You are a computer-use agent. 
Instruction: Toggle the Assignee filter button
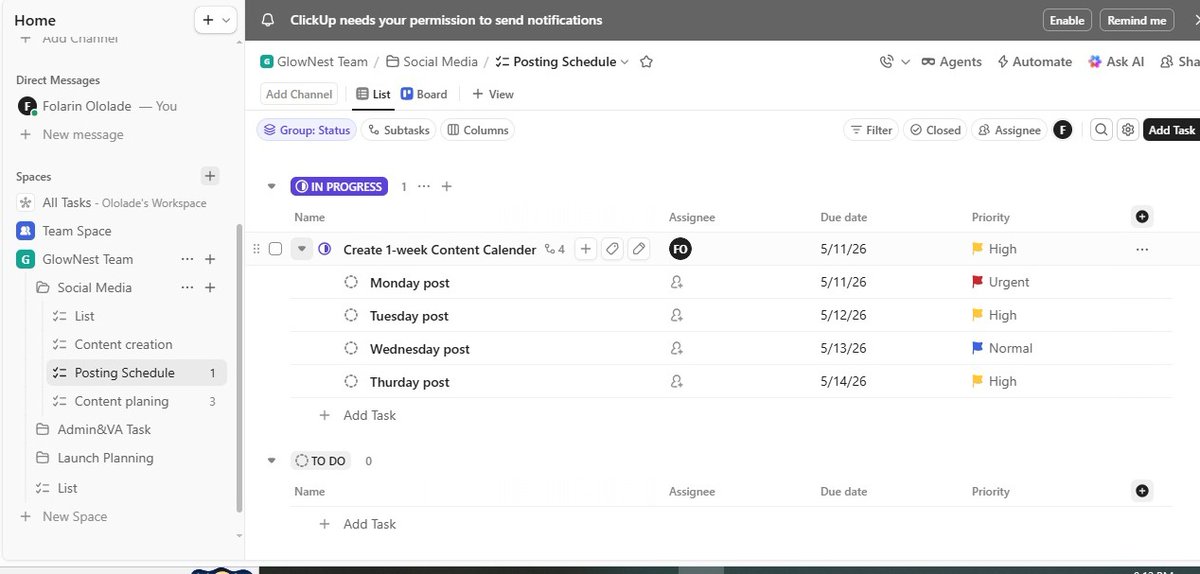[1009, 130]
